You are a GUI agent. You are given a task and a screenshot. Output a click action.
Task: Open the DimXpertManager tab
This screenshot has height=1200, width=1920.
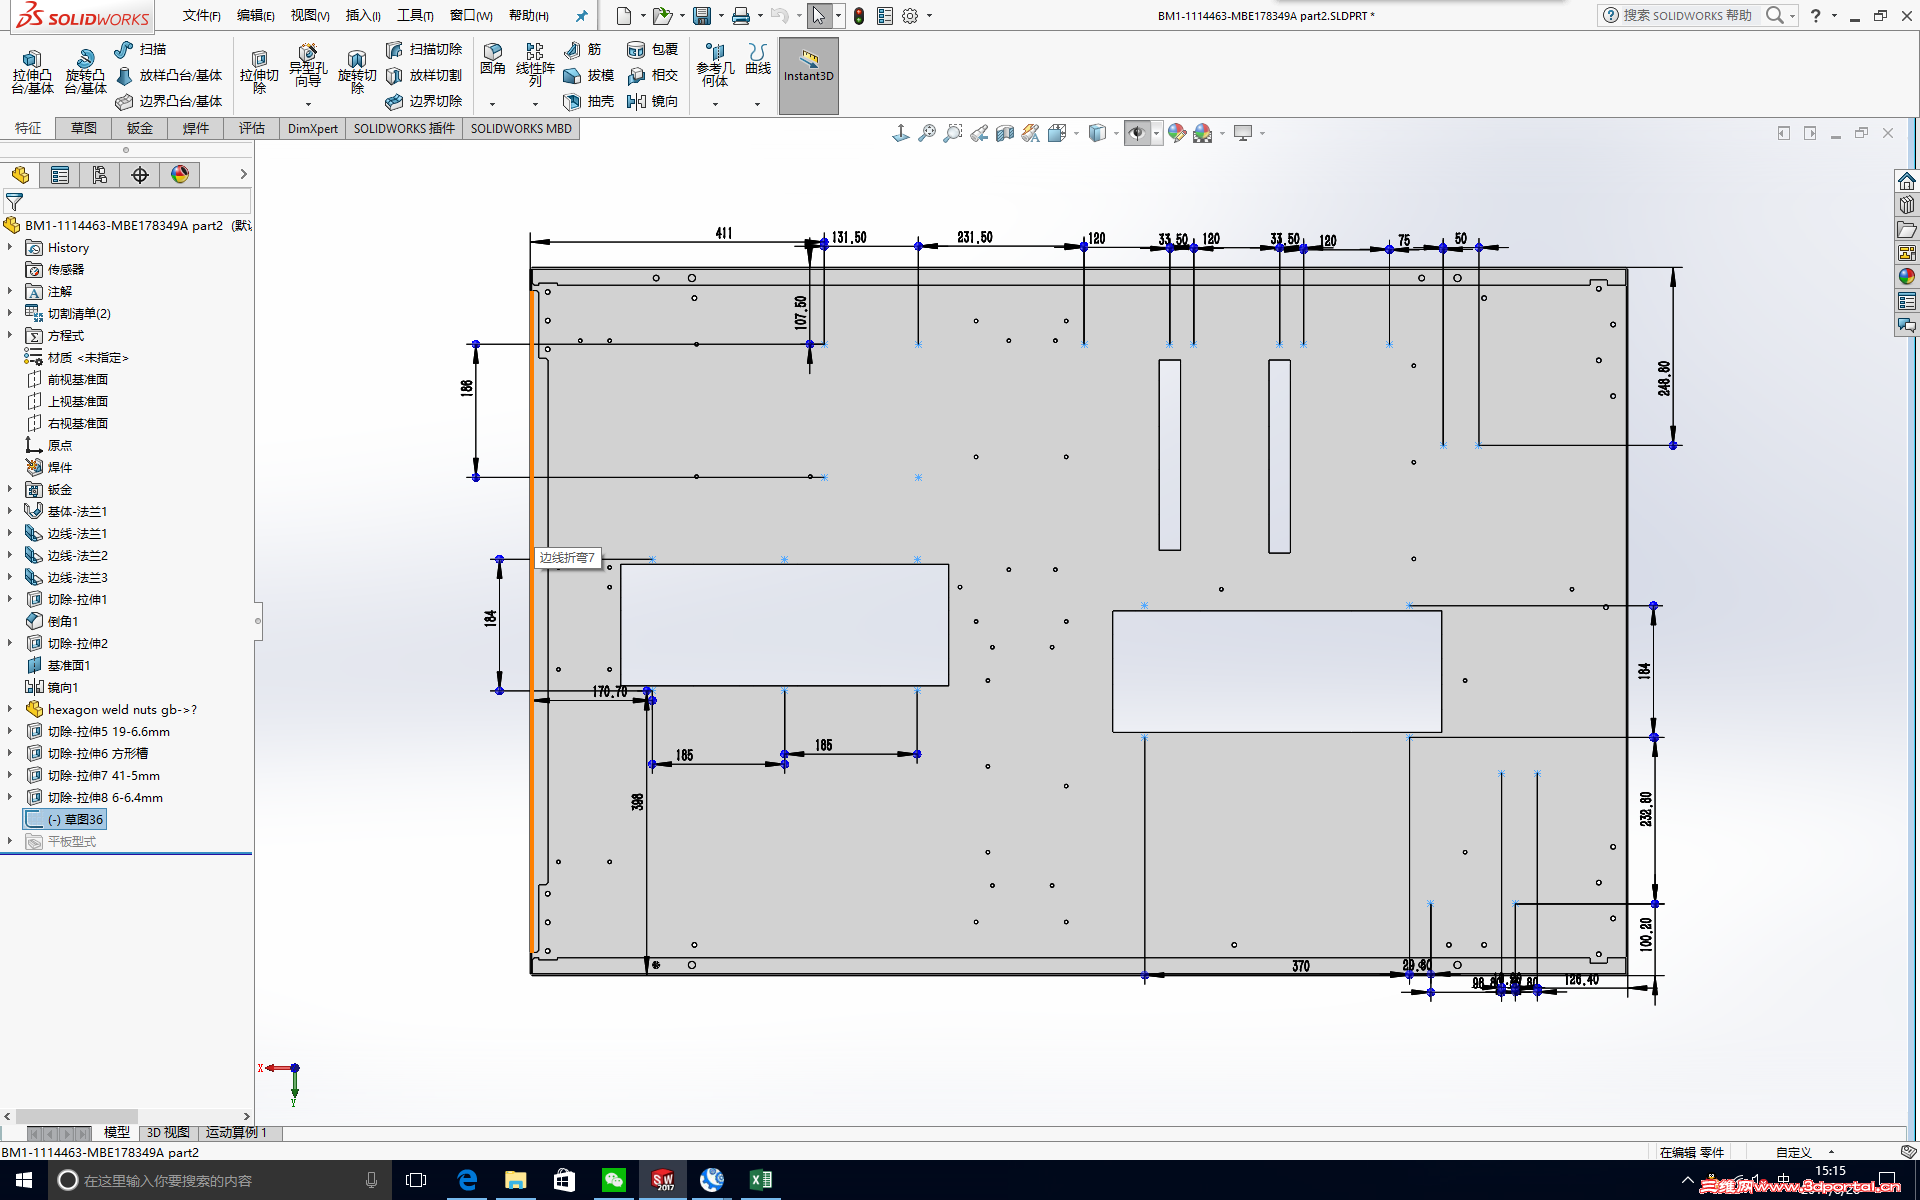click(x=140, y=175)
